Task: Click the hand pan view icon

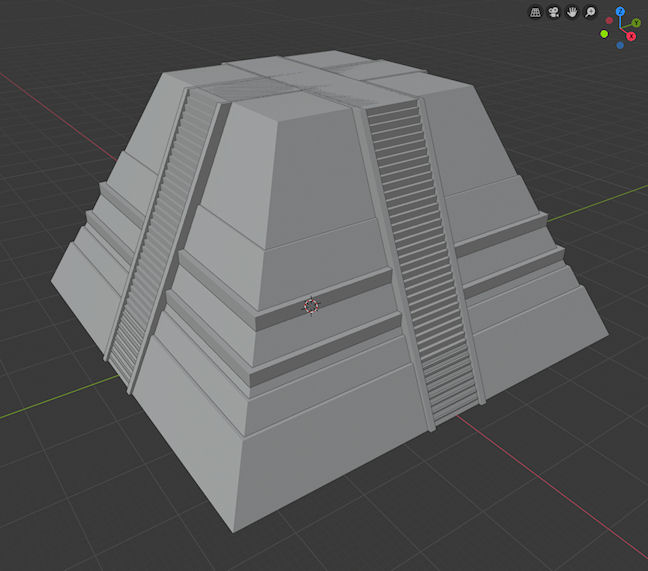Action: tap(572, 13)
